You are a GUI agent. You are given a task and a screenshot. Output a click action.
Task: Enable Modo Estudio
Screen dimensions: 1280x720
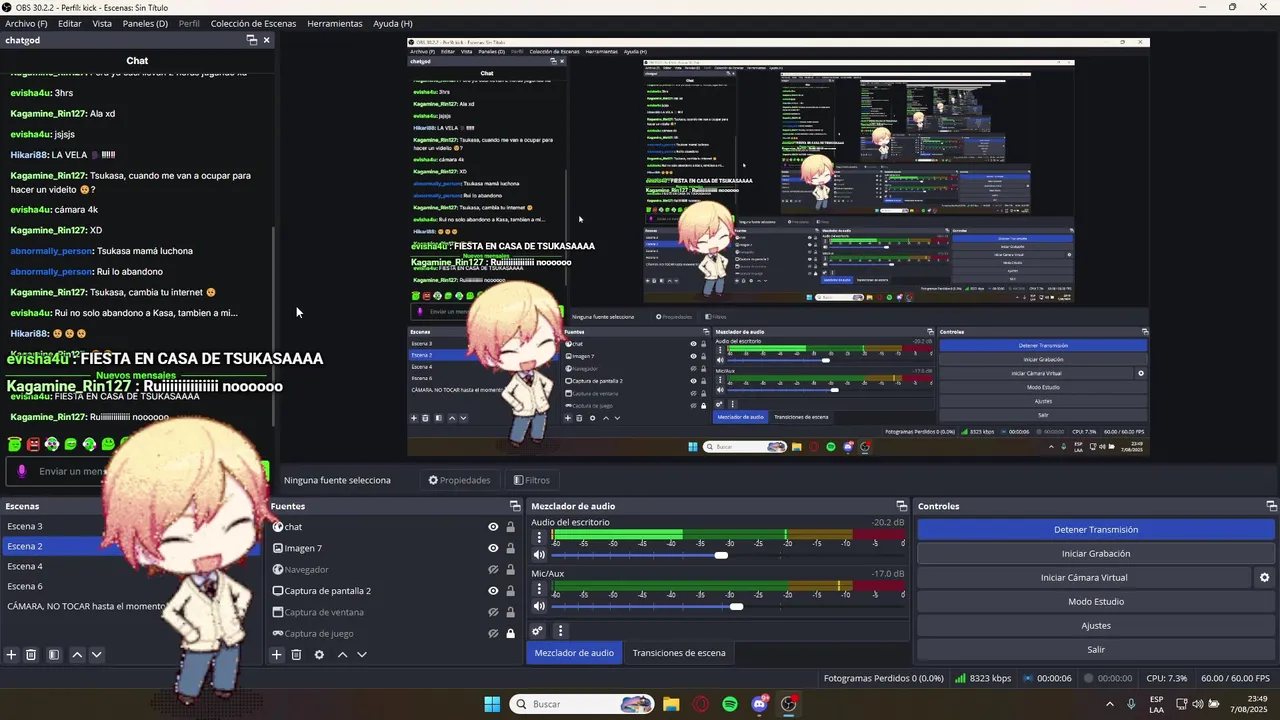[x=1096, y=602]
